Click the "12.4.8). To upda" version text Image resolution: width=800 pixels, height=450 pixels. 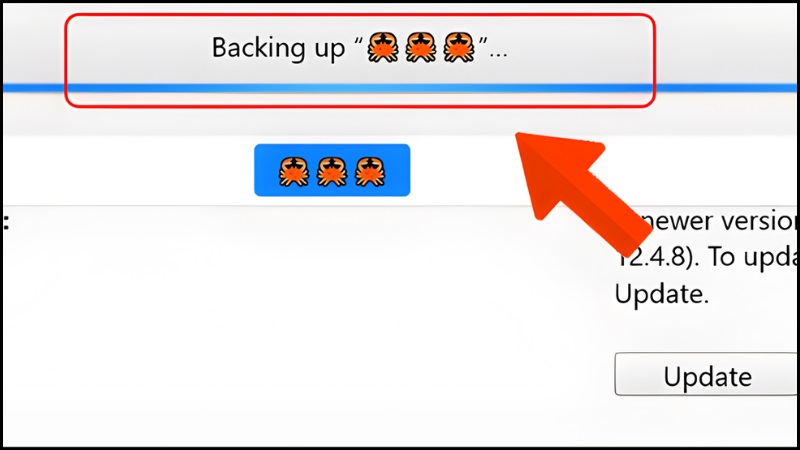click(x=707, y=257)
